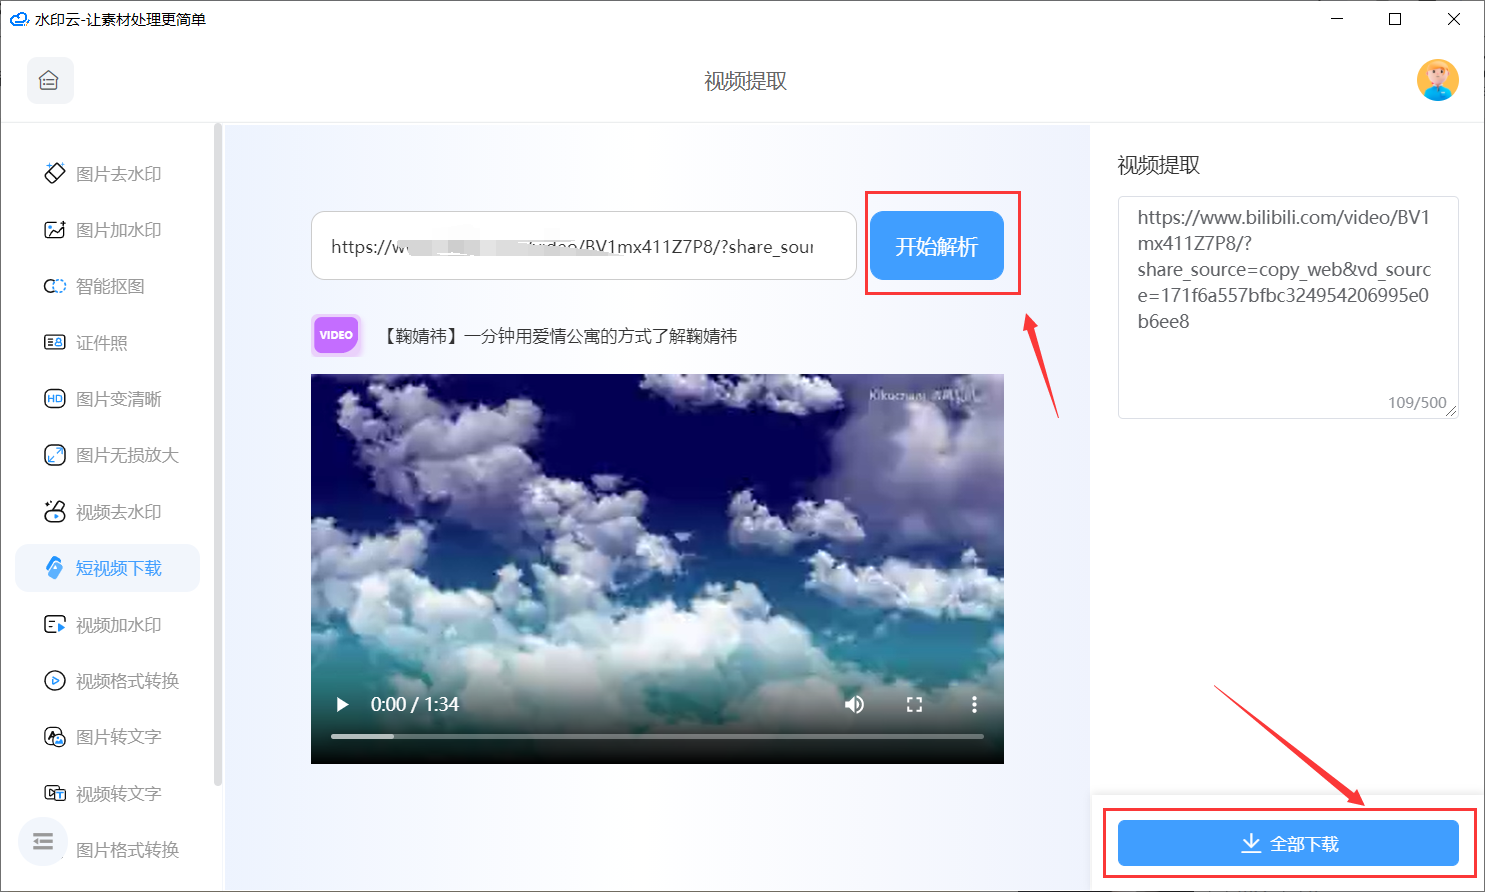Viewport: 1485px width, 892px height.
Task: Click the video link input field
Action: pos(584,246)
